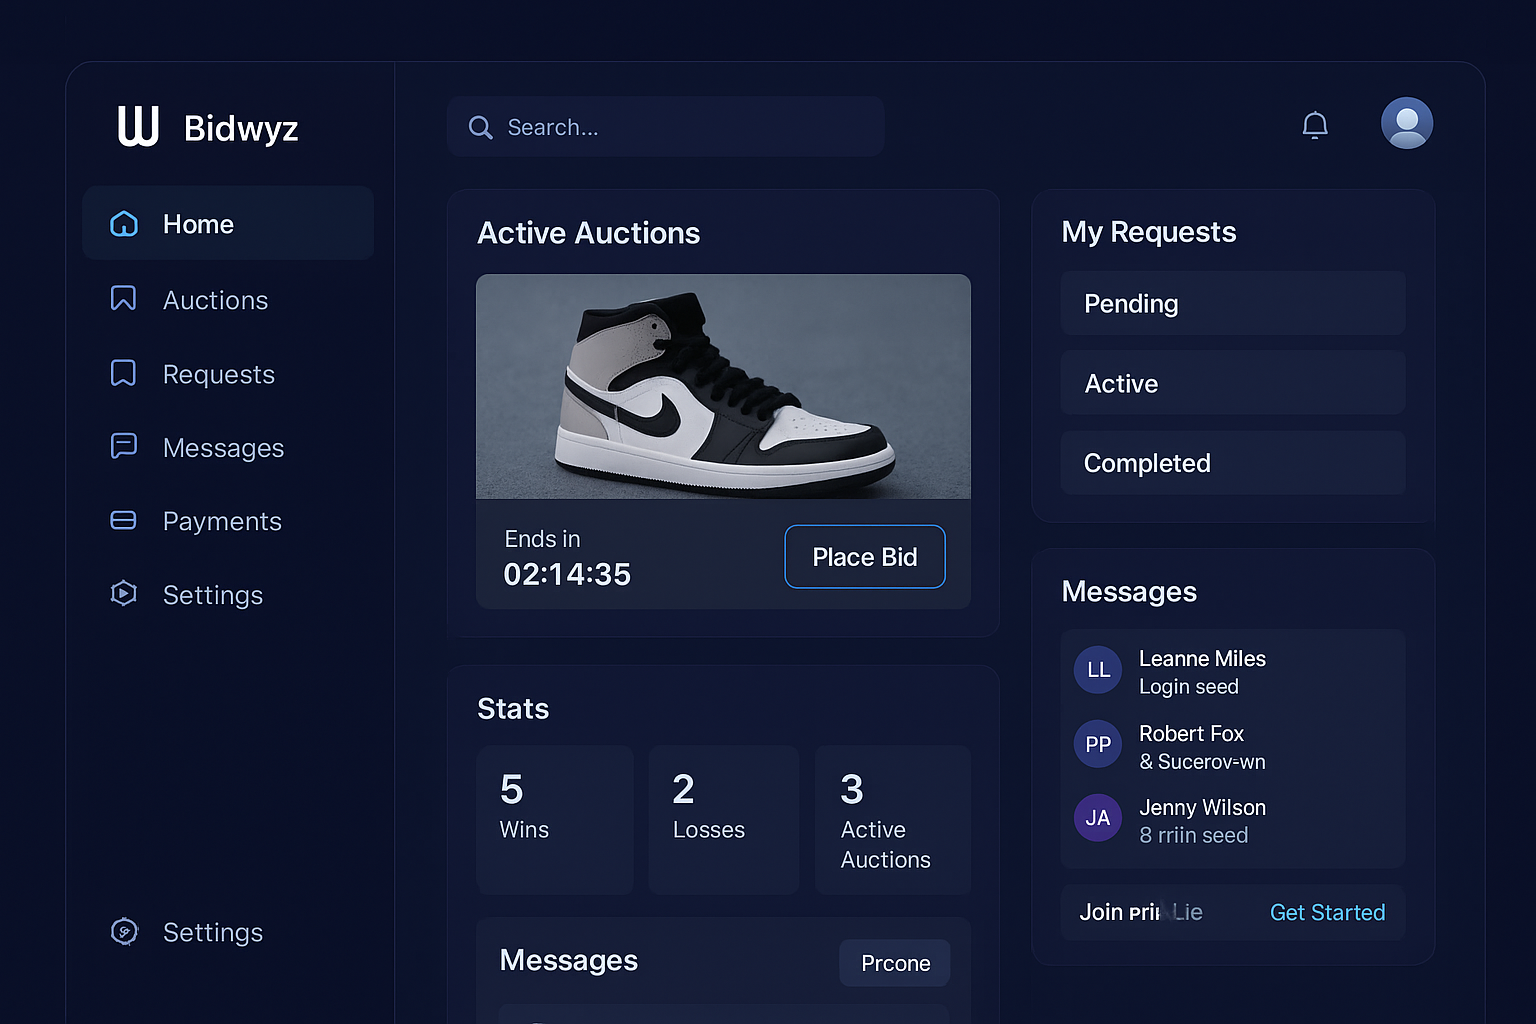This screenshot has width=1536, height=1024.
Task: Click the search magnifier icon
Action: (481, 127)
